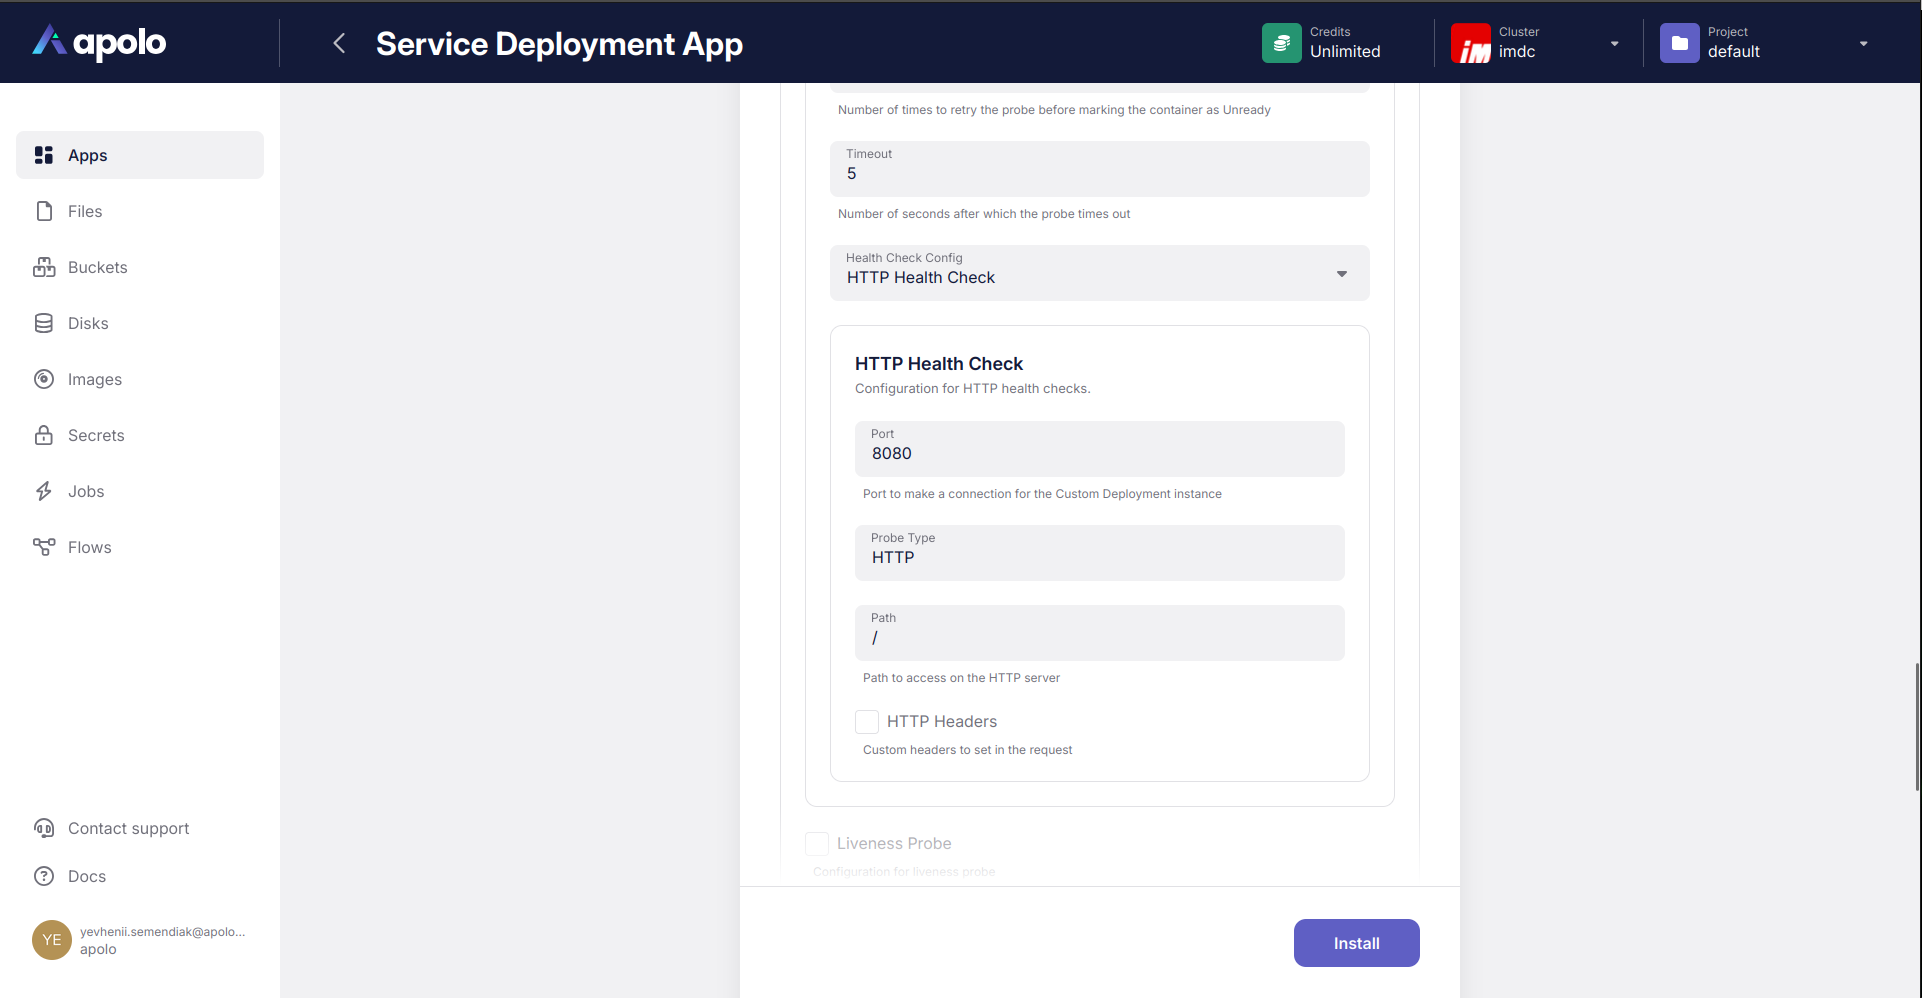Image resolution: width=1922 pixels, height=998 pixels.
Task: Open the Docs link
Action: coord(86,876)
